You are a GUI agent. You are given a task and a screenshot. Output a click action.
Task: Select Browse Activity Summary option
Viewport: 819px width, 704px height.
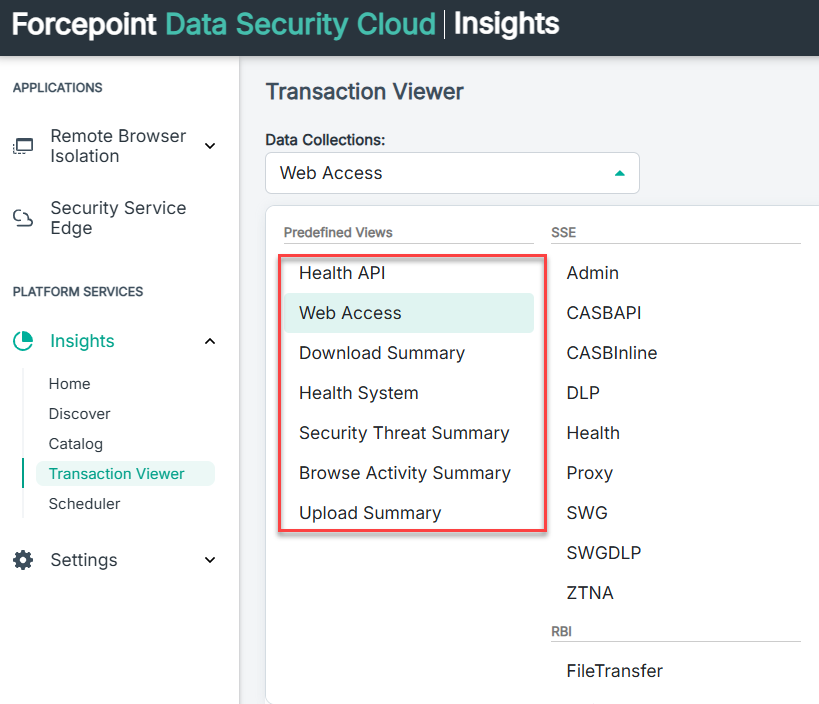click(x=404, y=473)
